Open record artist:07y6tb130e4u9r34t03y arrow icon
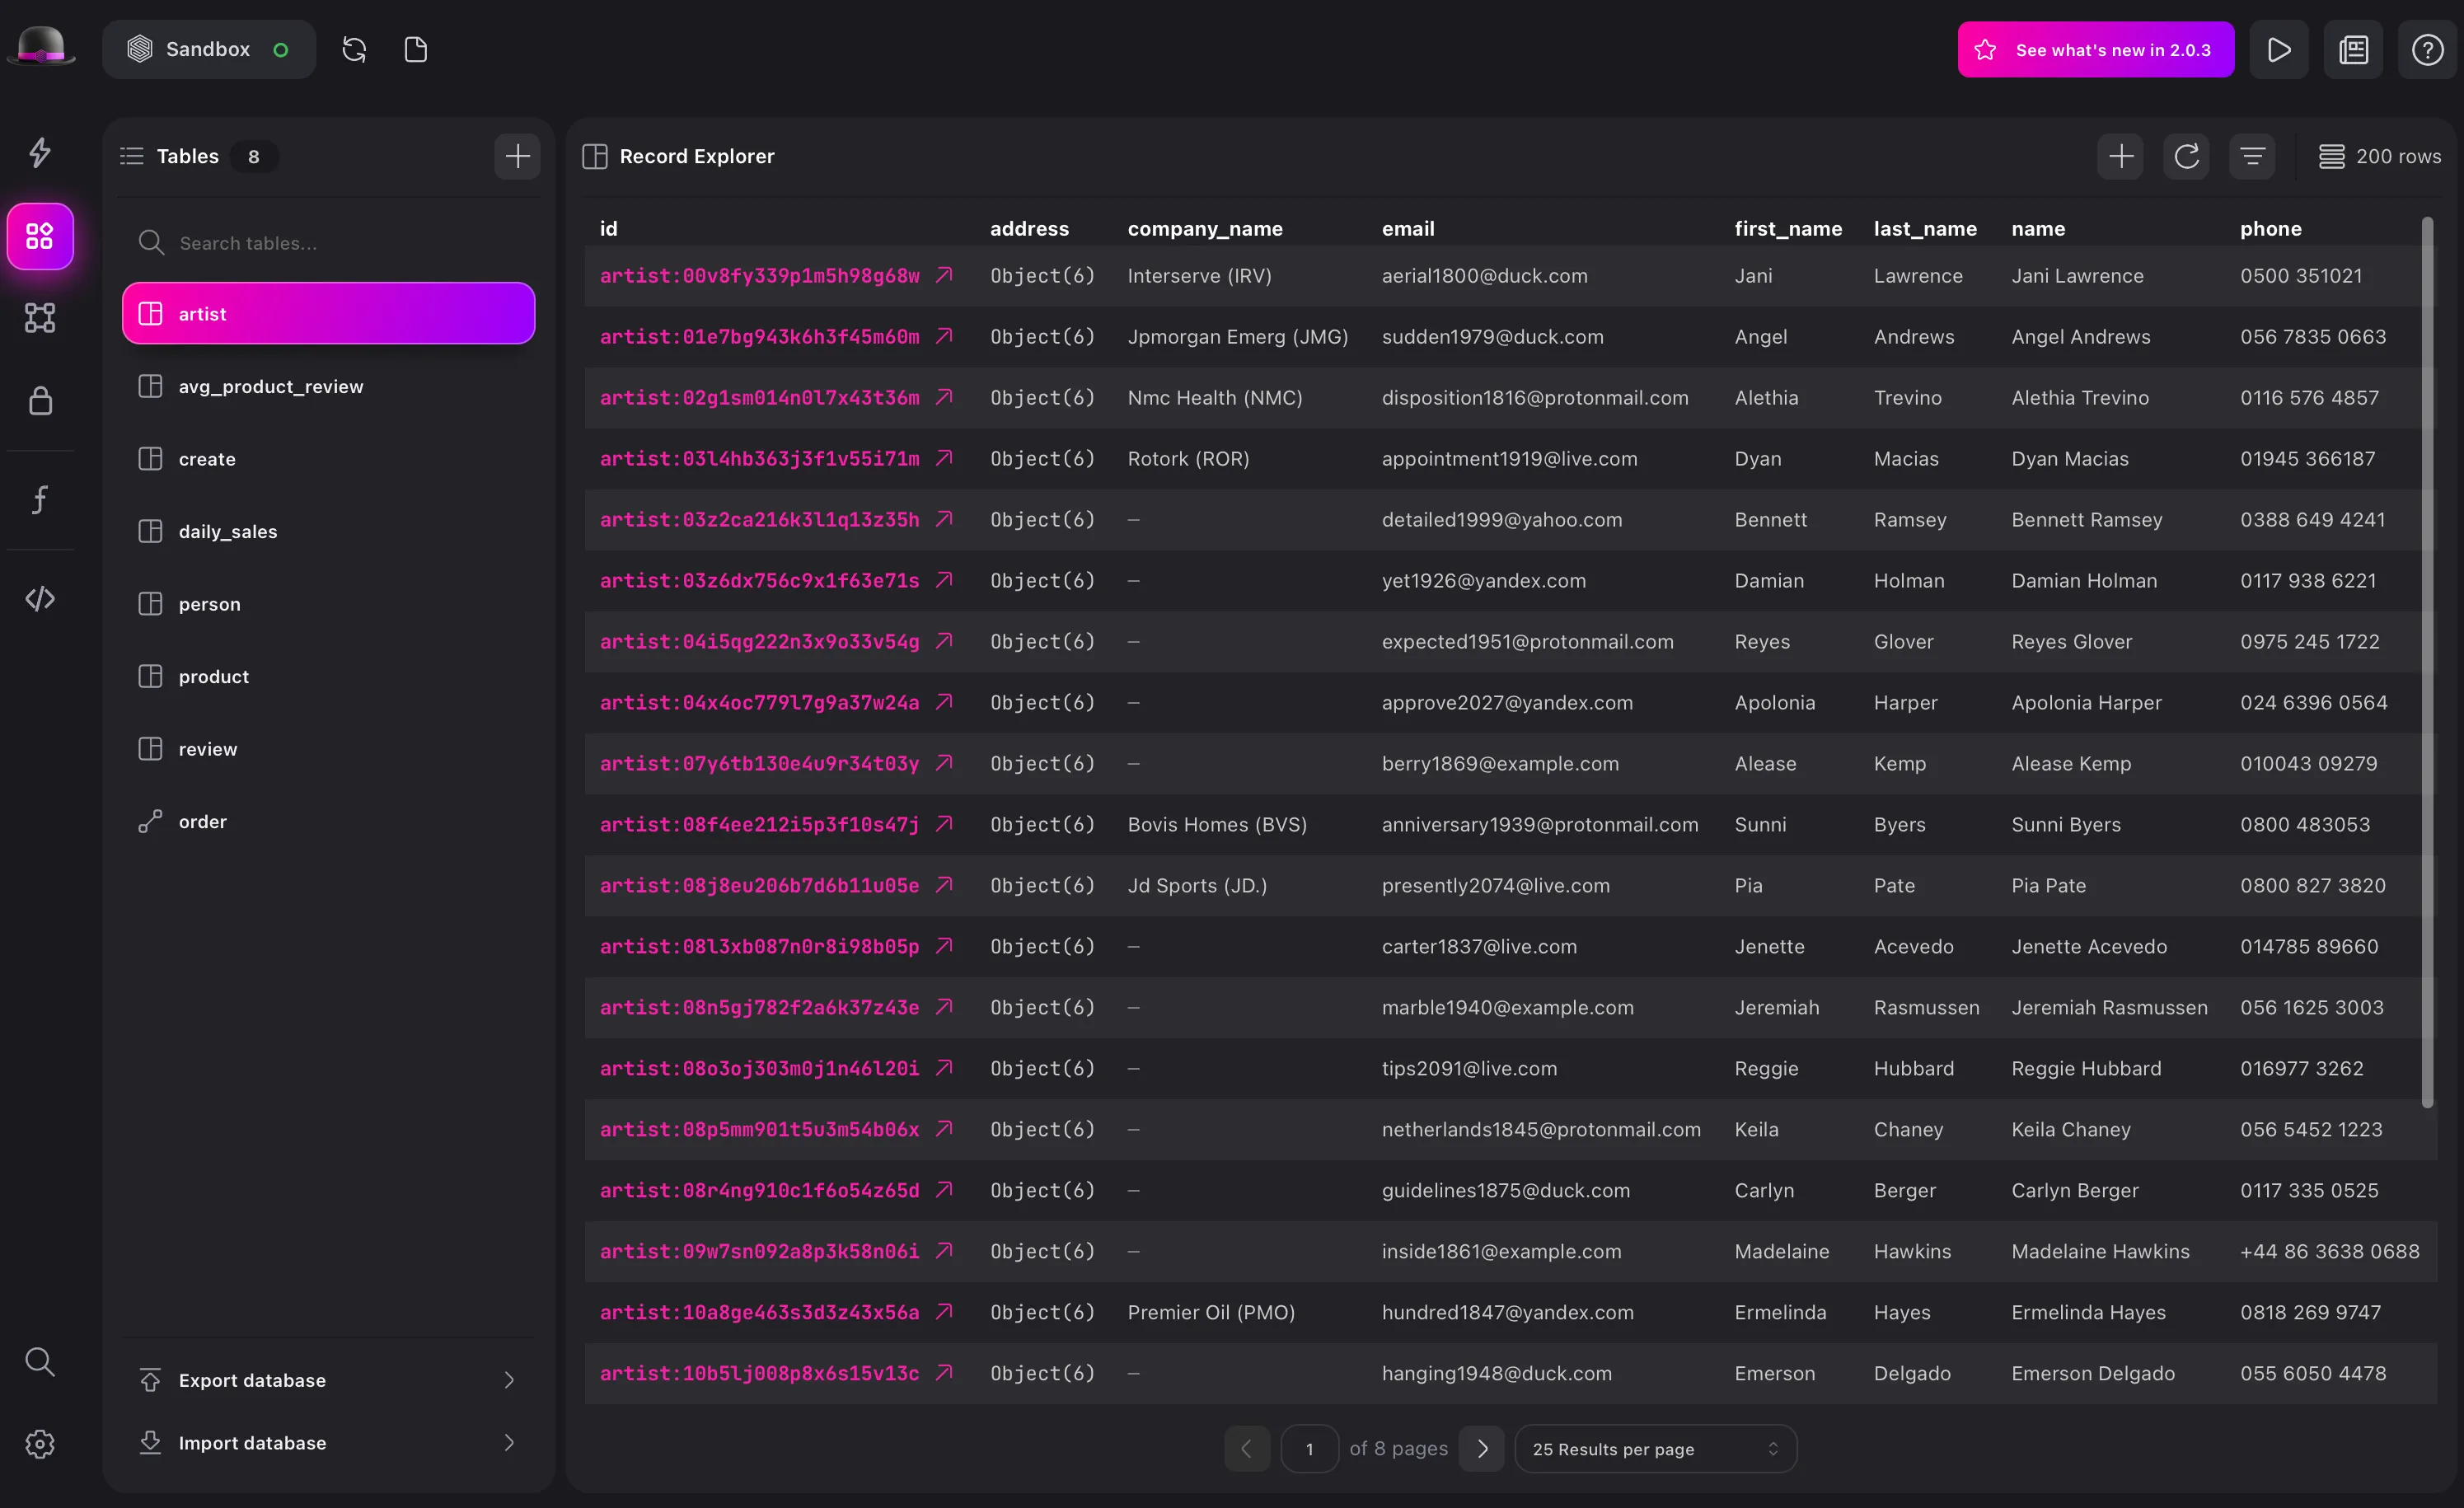The width and height of the screenshot is (2464, 1508). pos(944,763)
